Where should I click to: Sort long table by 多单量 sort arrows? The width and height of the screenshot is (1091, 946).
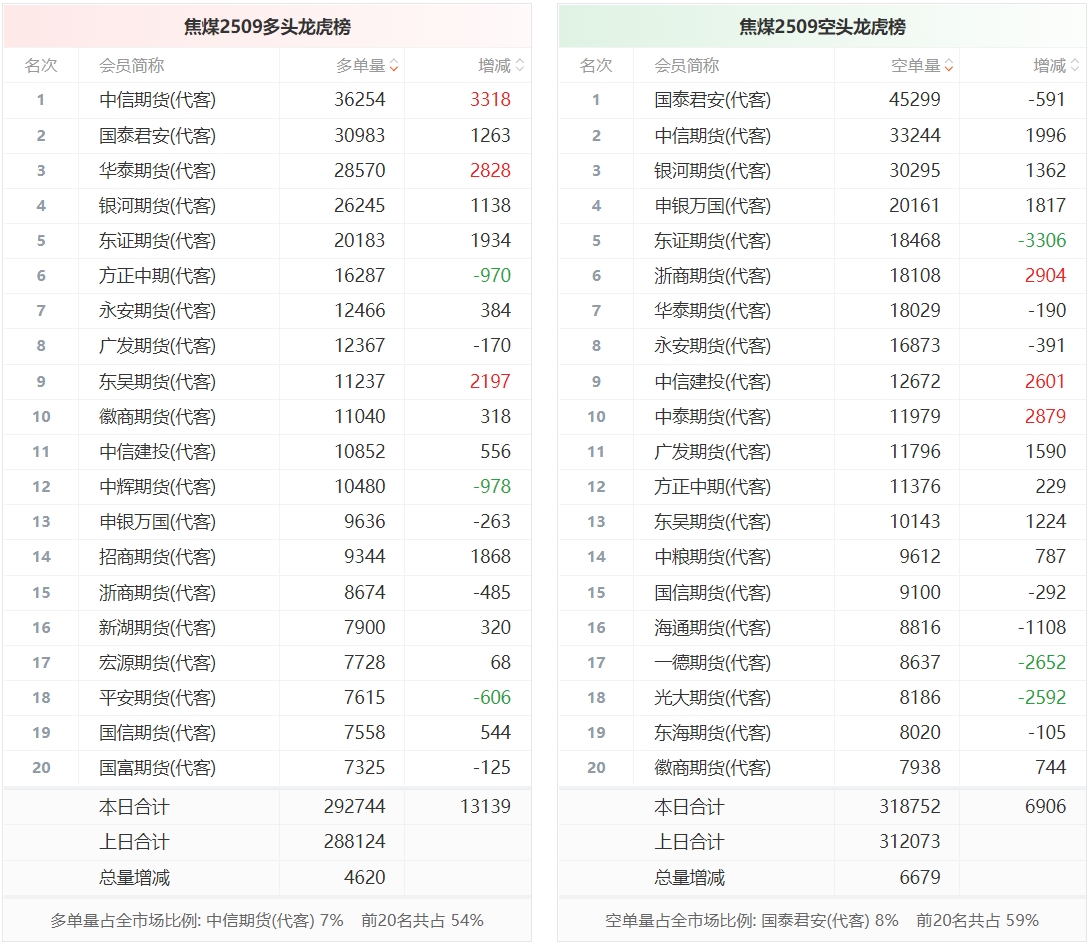point(394,66)
